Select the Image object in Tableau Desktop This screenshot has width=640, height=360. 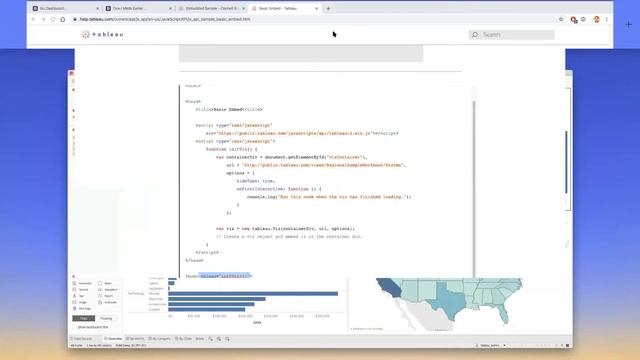[80, 302]
